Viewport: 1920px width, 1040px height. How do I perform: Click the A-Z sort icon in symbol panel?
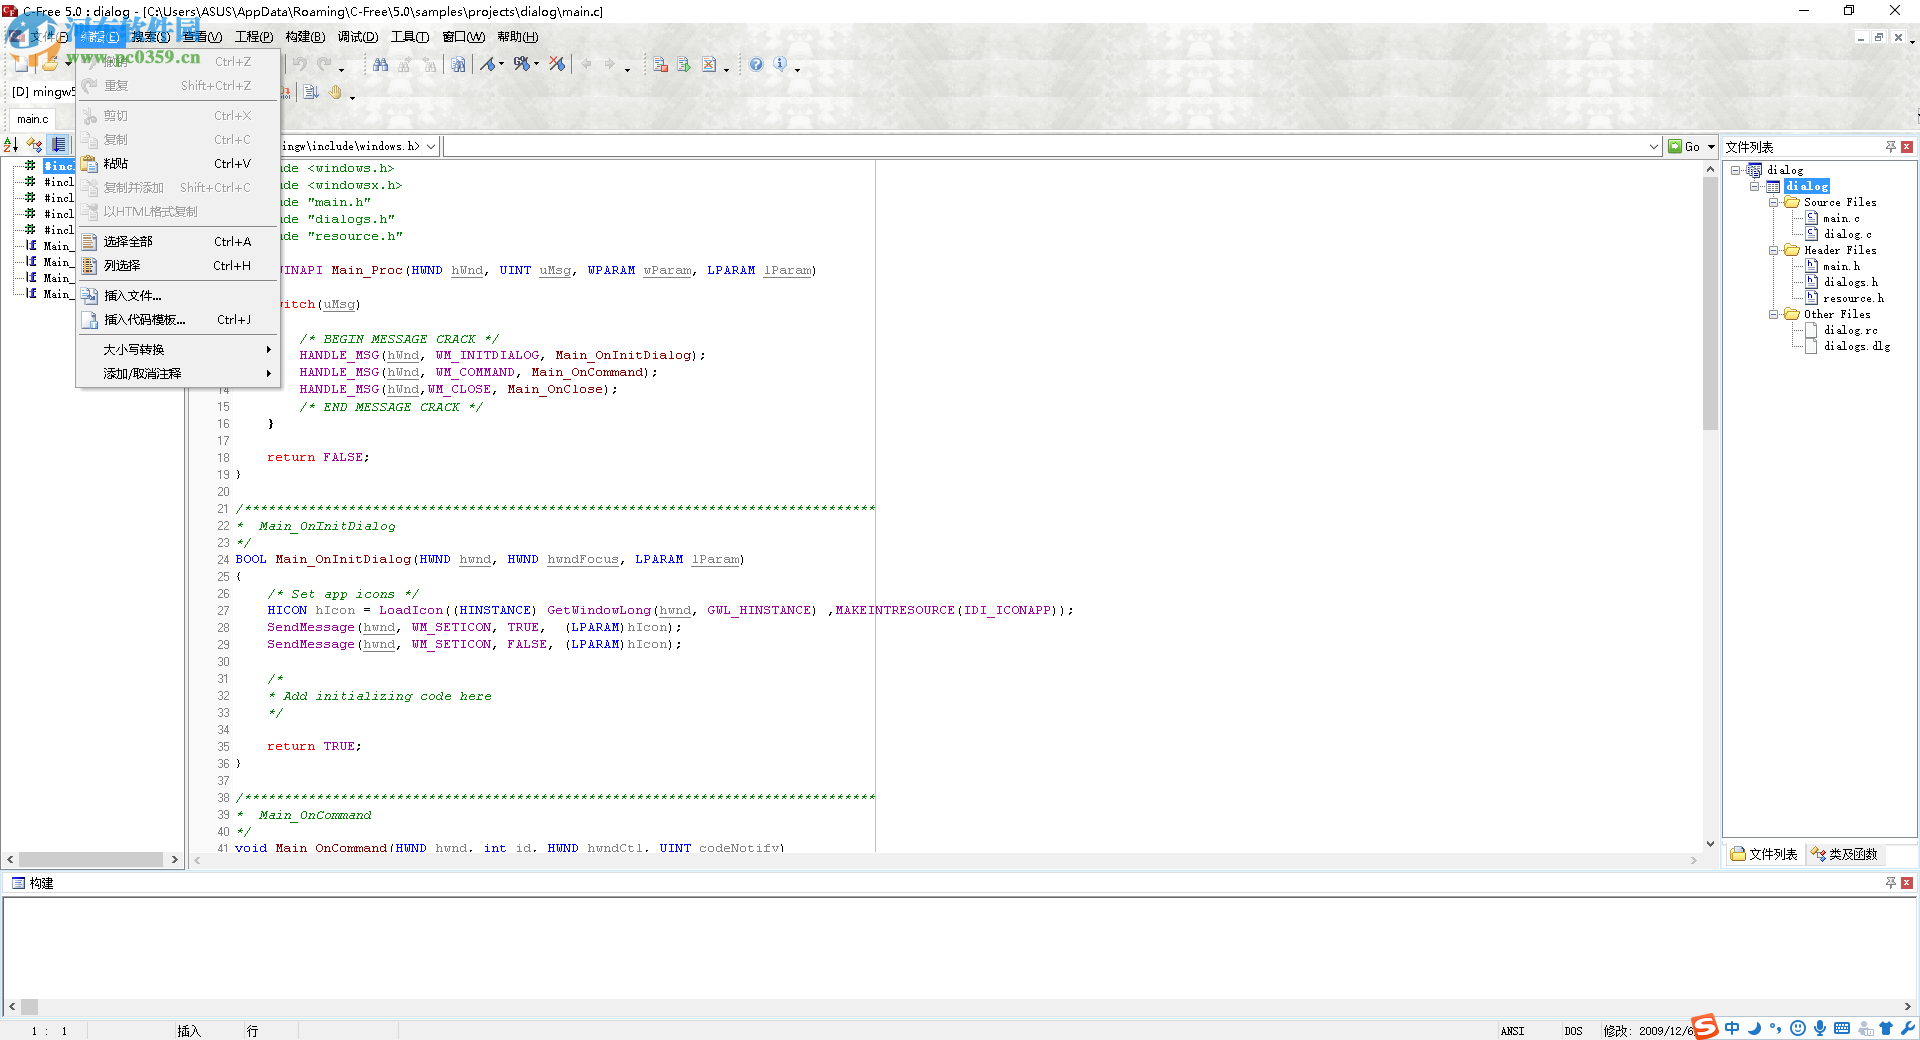pos(11,145)
